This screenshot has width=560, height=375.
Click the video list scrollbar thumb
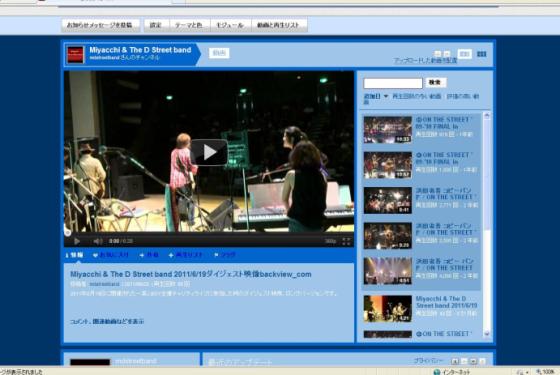pos(487,175)
